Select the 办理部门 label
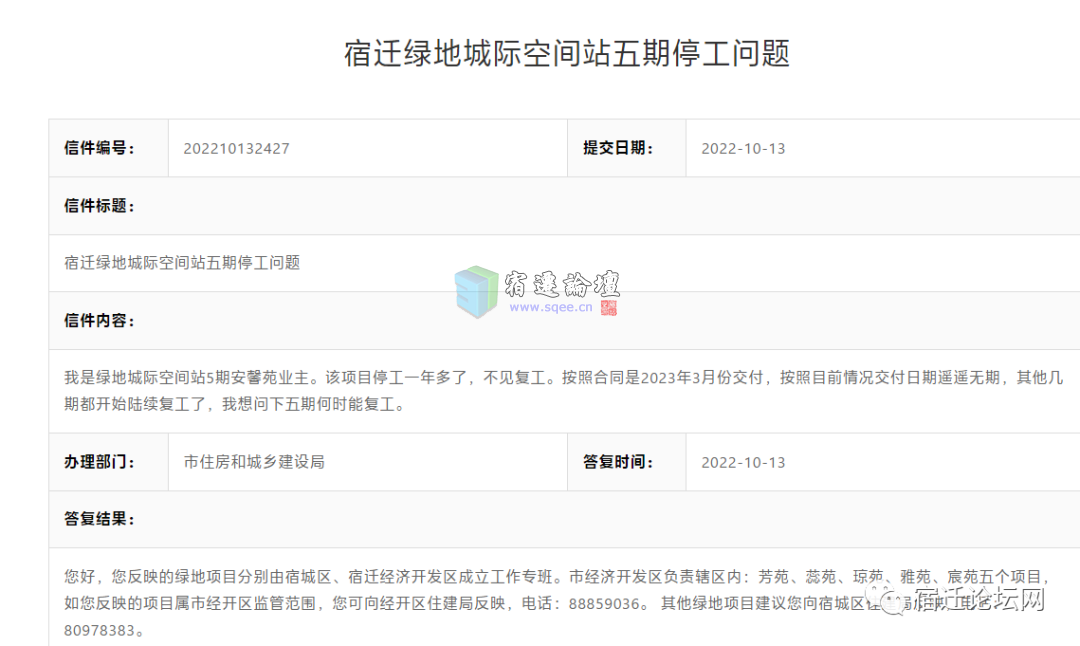The image size is (1080, 646). tap(99, 462)
